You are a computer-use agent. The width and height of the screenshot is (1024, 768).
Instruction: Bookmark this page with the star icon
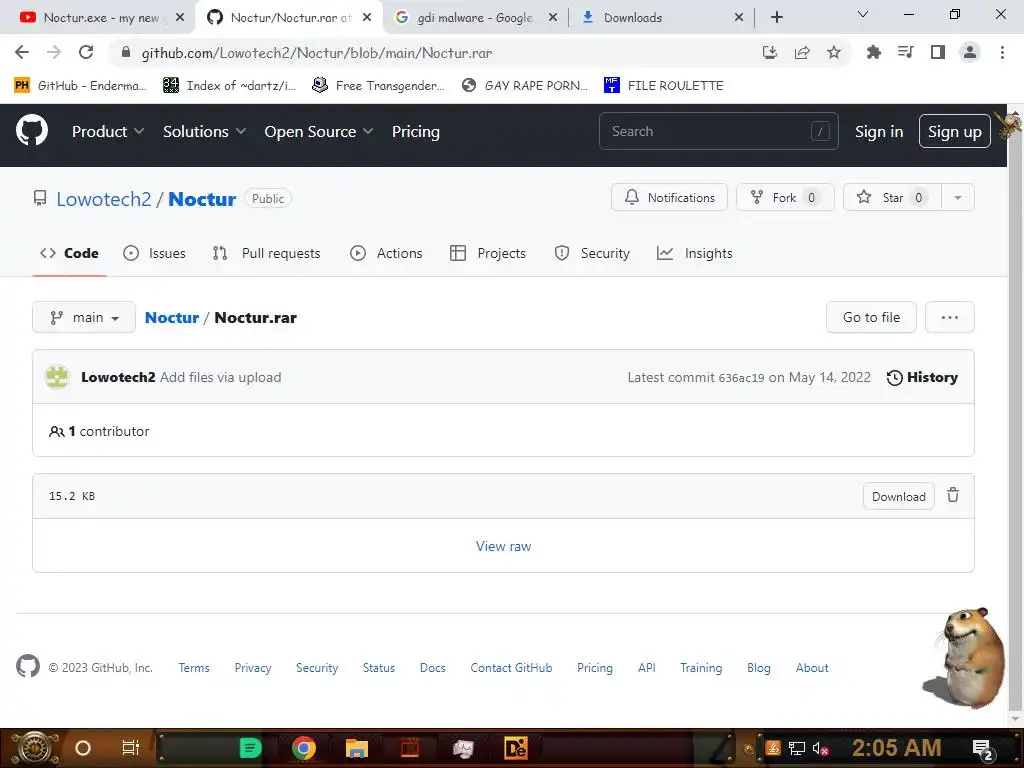[x=833, y=53]
